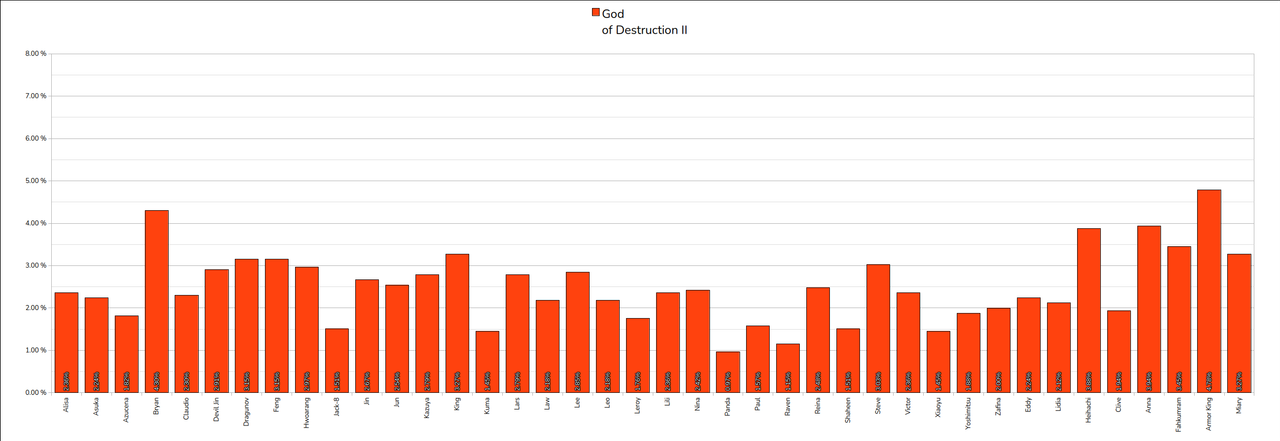Select the Fahkumram bar
This screenshot has height=441, width=1280.
pos(1179,320)
